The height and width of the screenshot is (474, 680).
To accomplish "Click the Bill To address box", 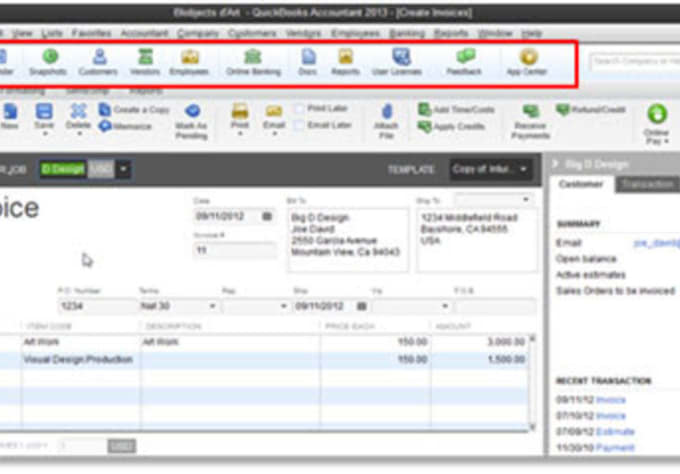I will [x=348, y=240].
